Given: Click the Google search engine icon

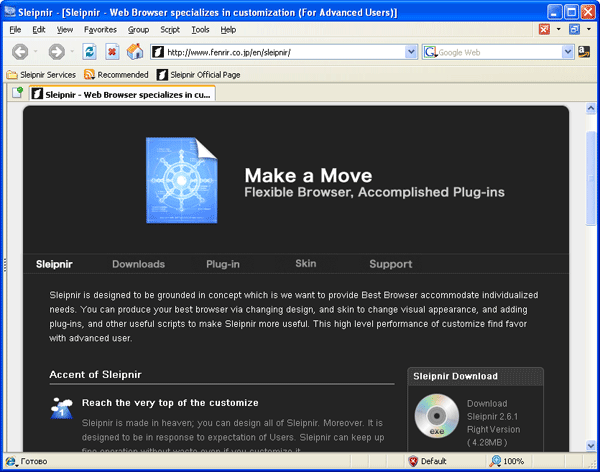Looking at the screenshot, I should (430, 52).
